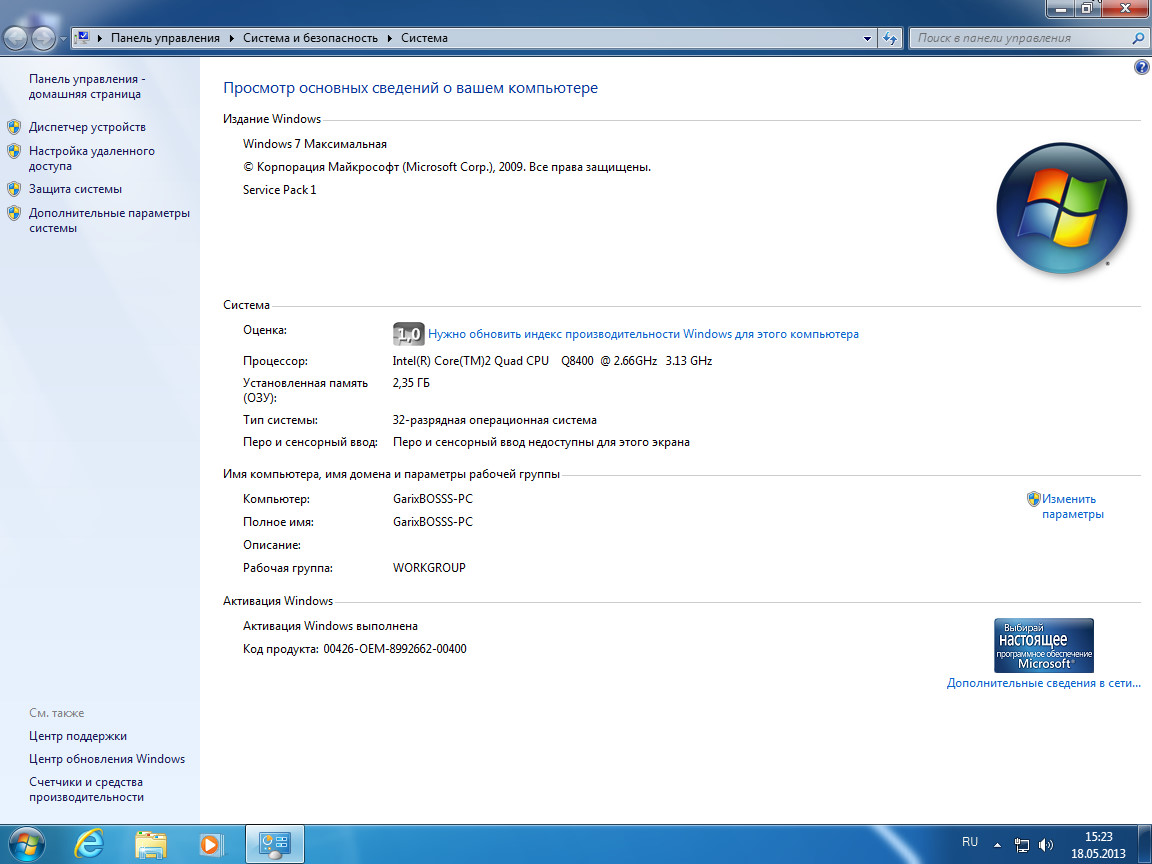Open link to refresh Windows performance index
Viewport: 1152px width, 864px height.
point(643,334)
